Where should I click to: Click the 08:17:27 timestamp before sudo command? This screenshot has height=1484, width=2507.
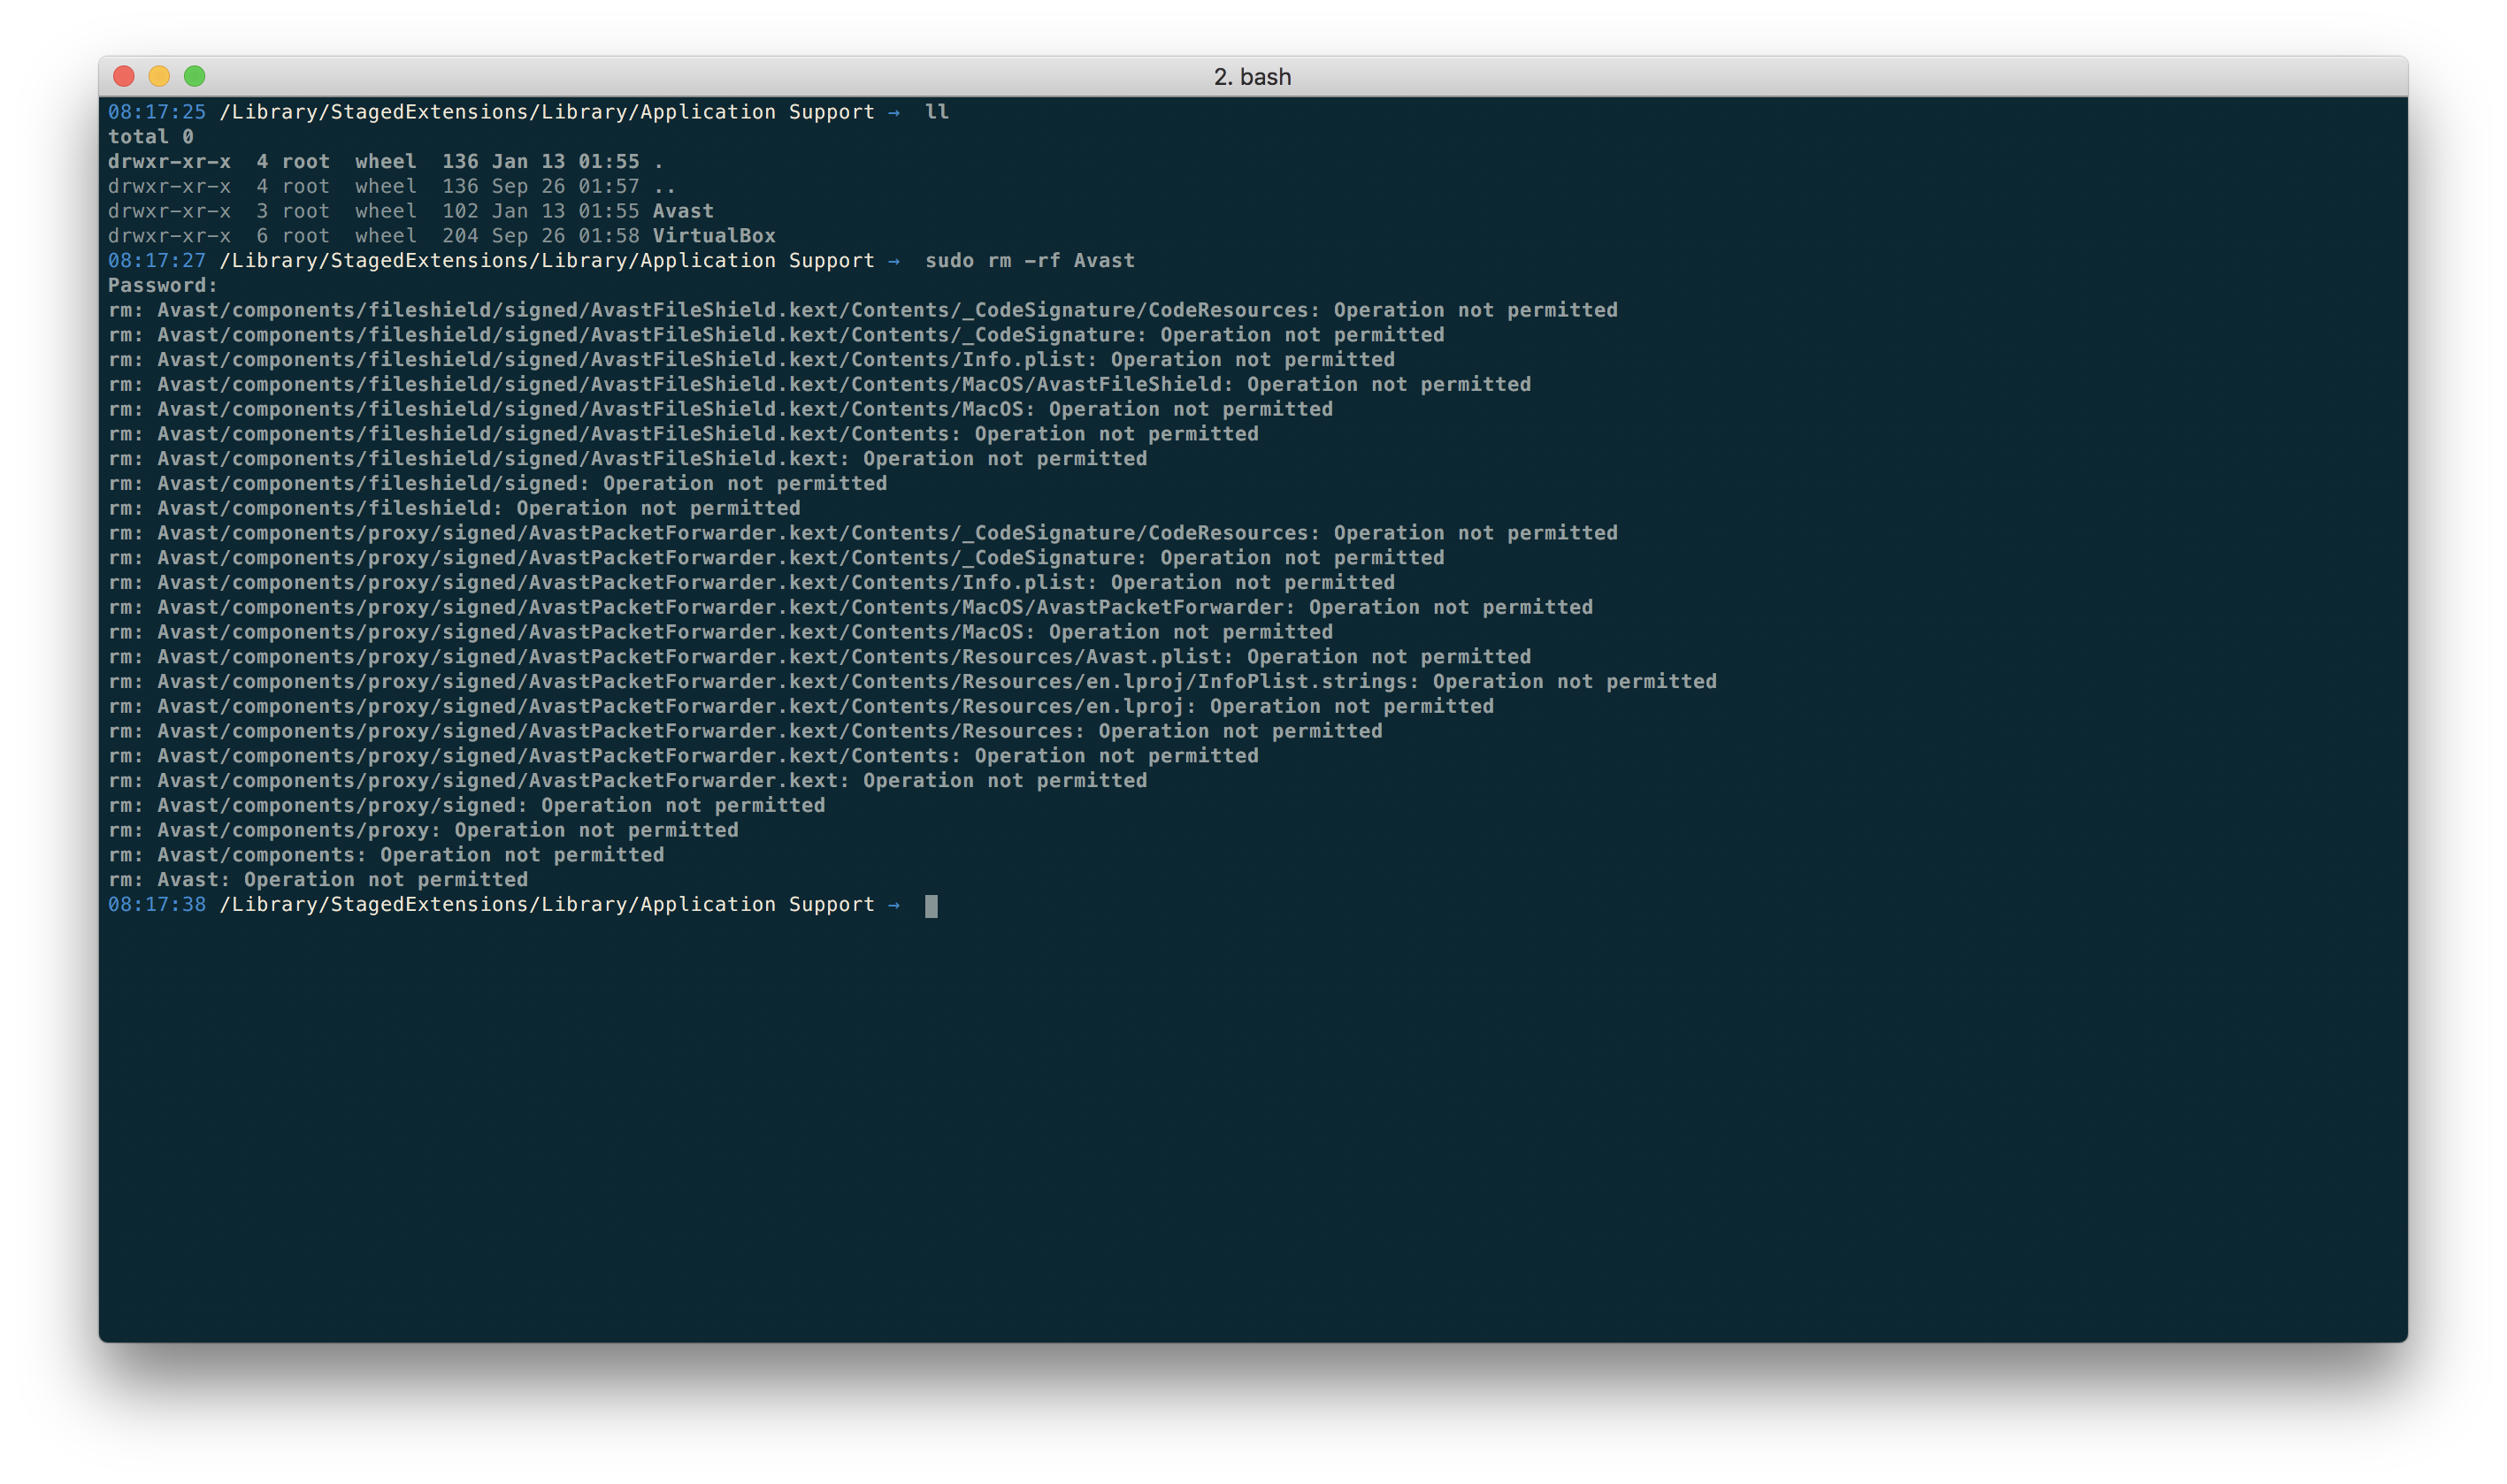click(x=157, y=261)
